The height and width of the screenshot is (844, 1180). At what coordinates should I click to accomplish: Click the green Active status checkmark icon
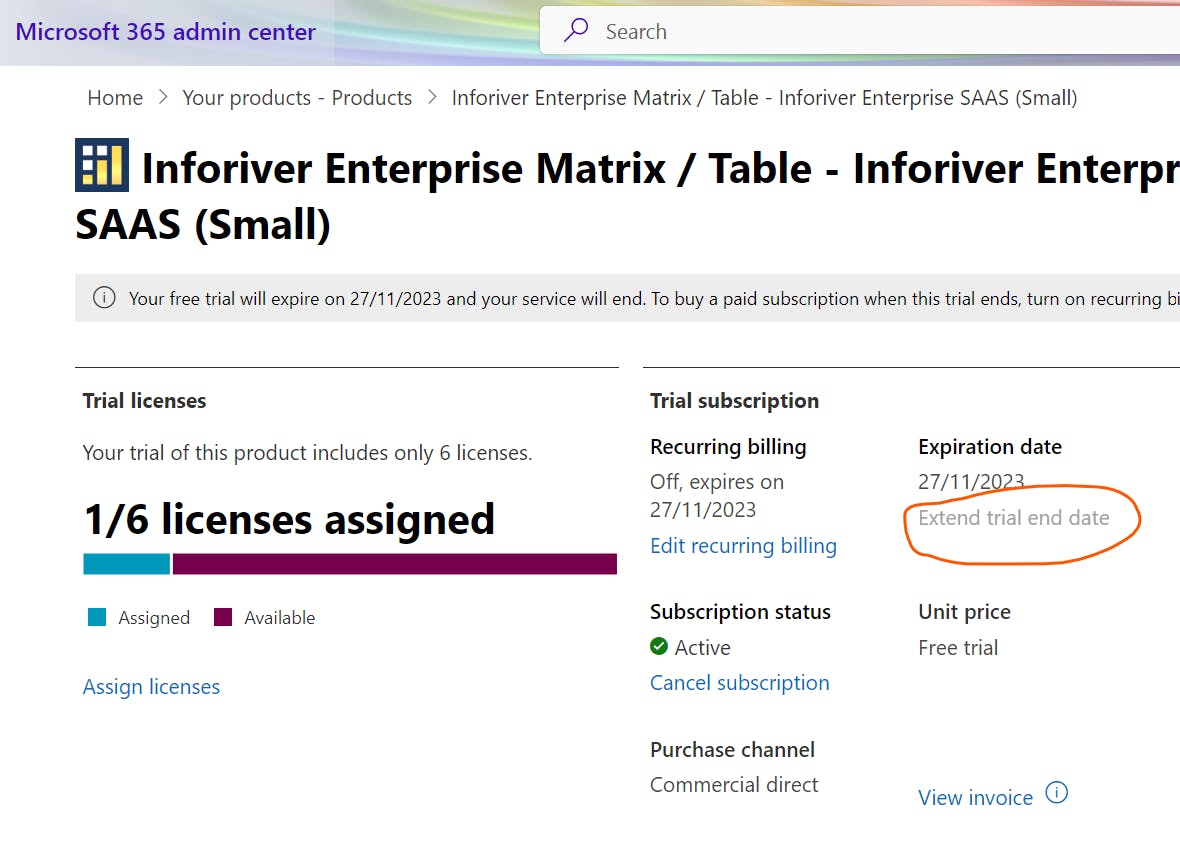tap(659, 647)
